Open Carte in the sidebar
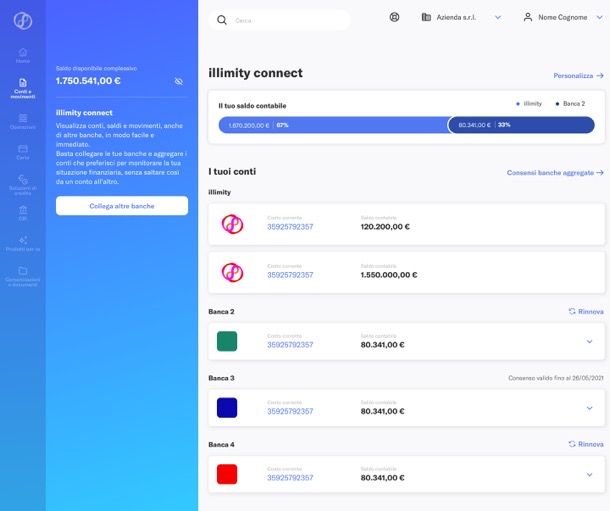Viewport: 610px width, 511px height. click(23, 152)
